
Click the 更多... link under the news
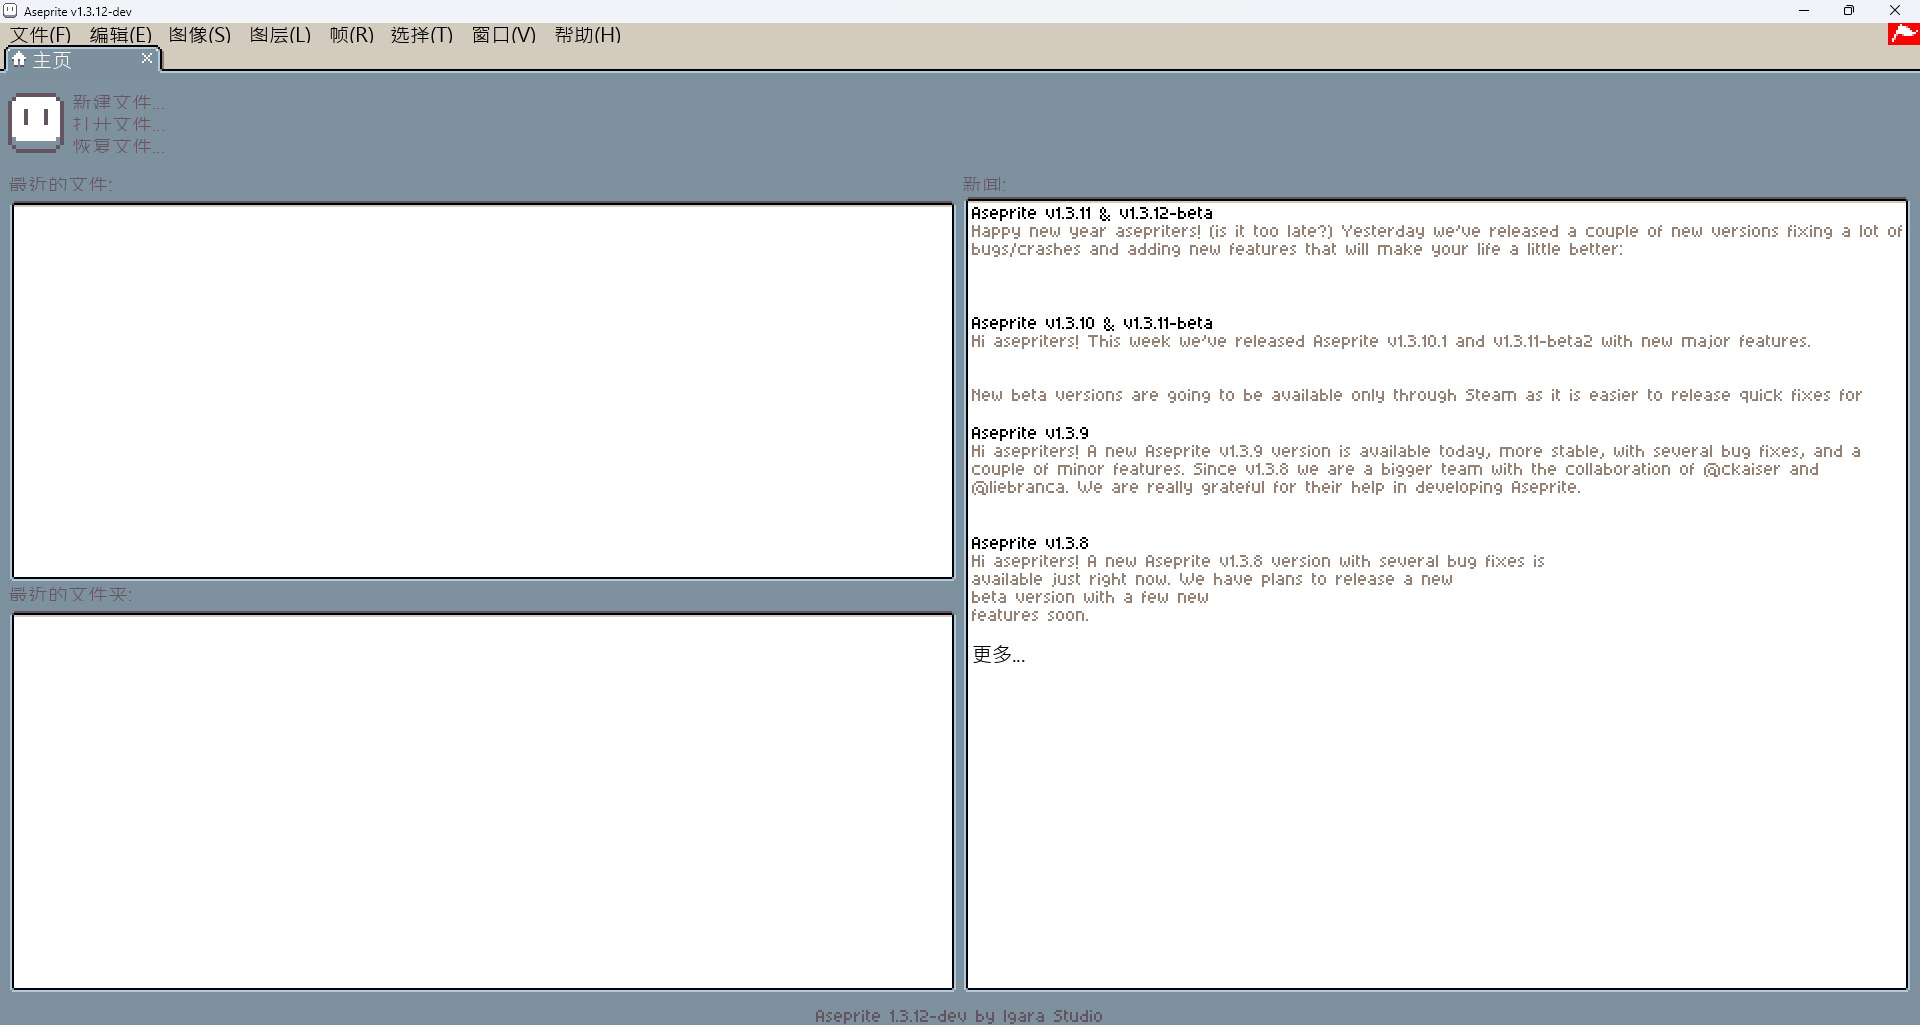point(998,655)
